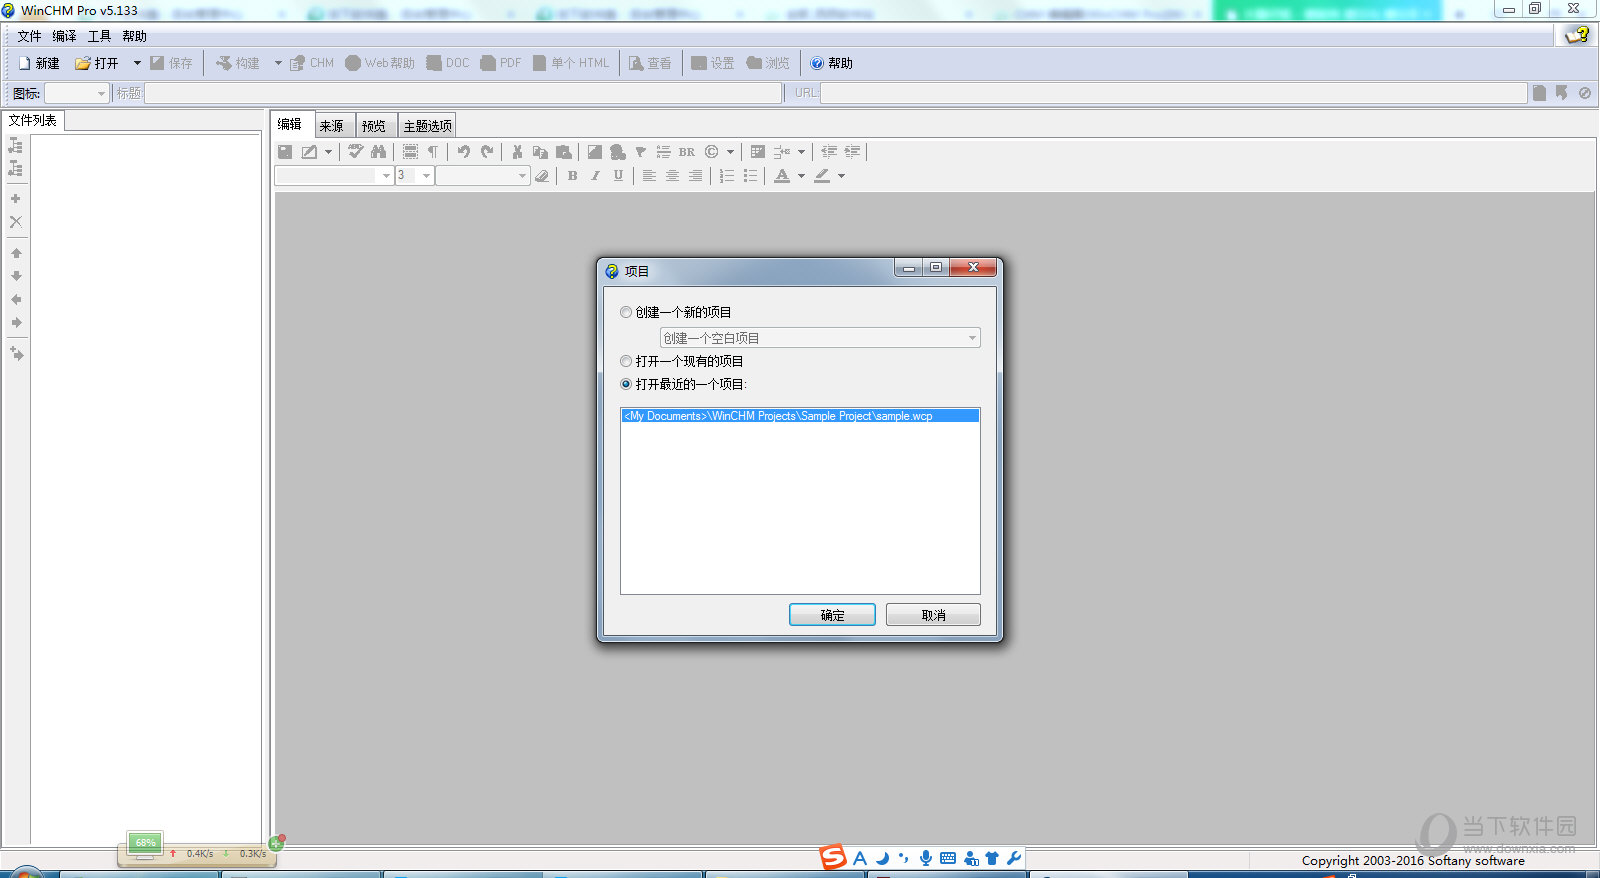Open the 图标 icon combo box

pos(77,93)
